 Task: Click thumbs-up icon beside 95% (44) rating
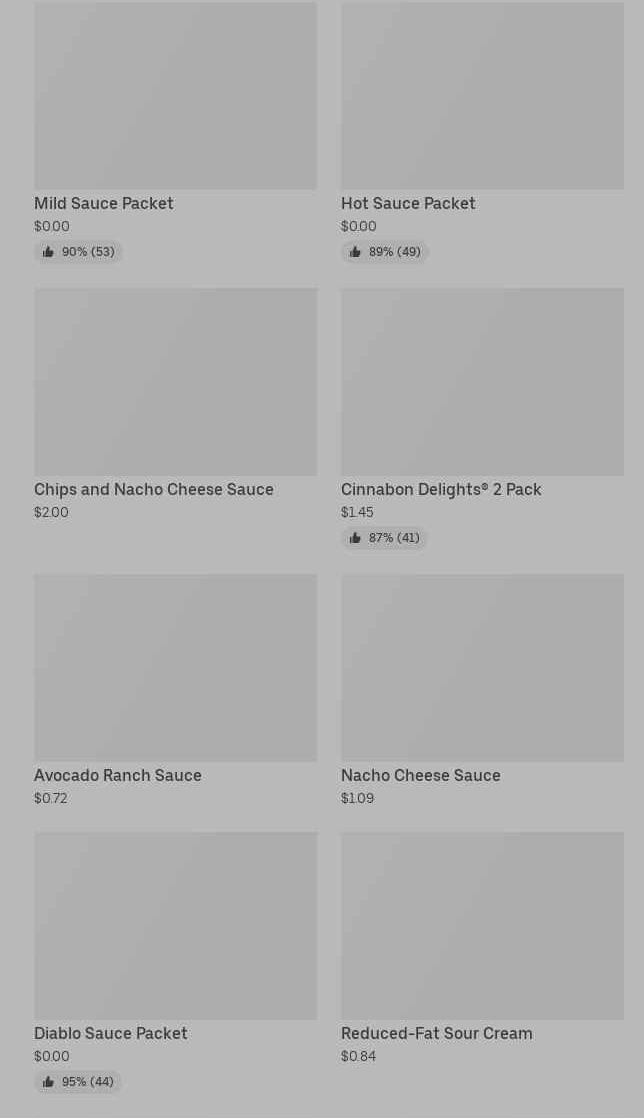pos(48,1082)
